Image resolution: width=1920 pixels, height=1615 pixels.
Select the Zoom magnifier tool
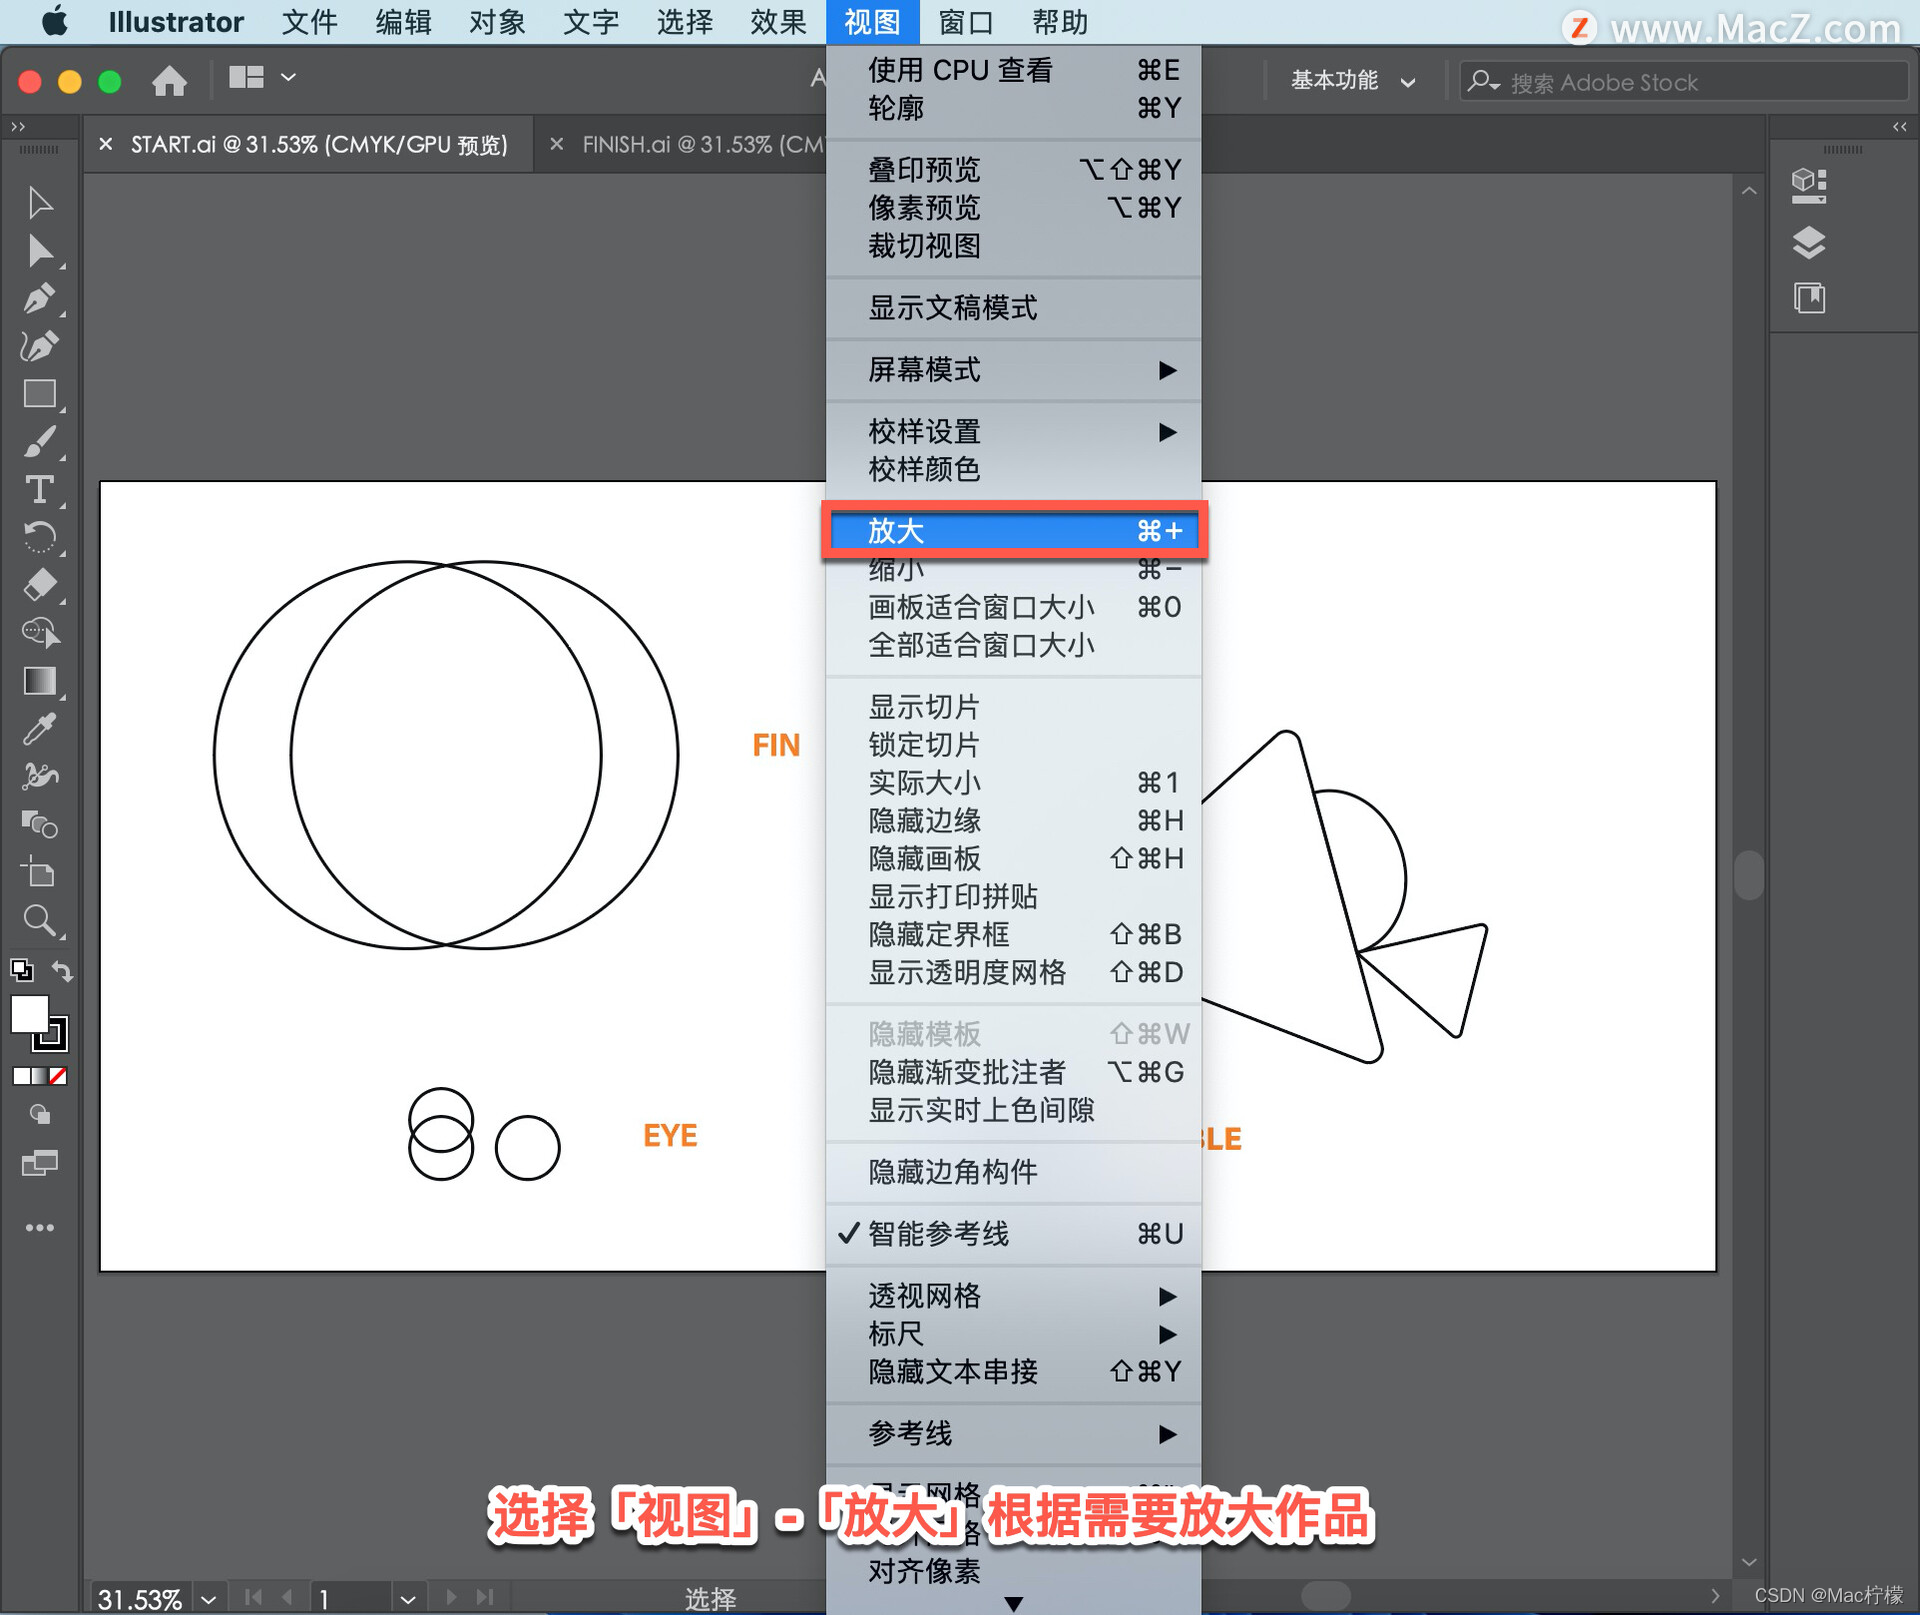39,920
